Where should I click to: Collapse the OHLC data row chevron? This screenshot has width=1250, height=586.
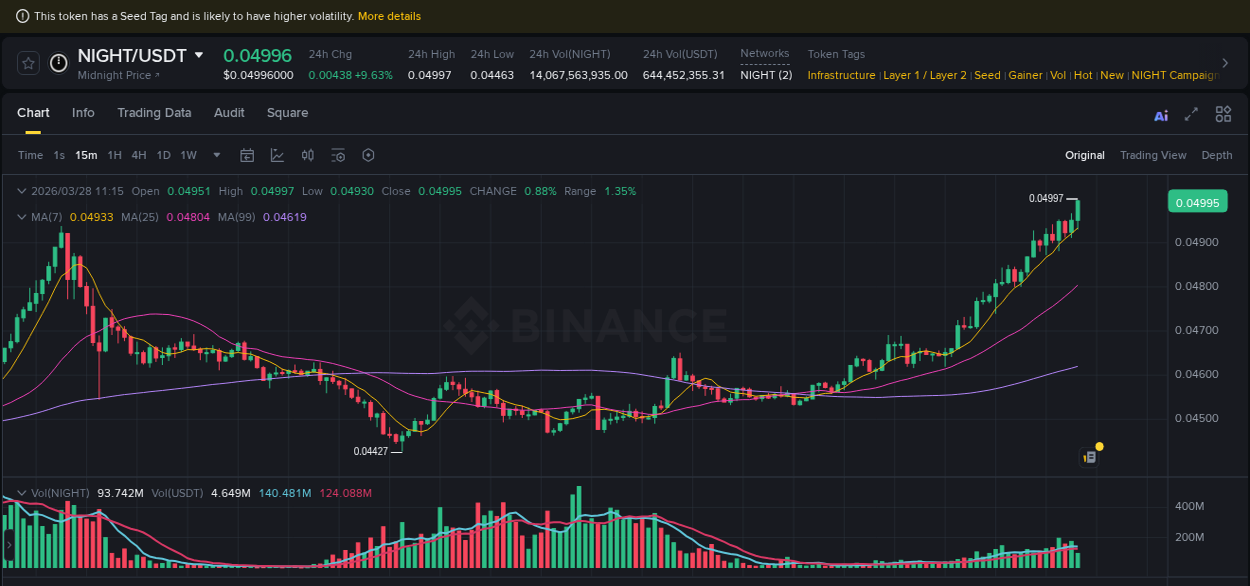22,190
